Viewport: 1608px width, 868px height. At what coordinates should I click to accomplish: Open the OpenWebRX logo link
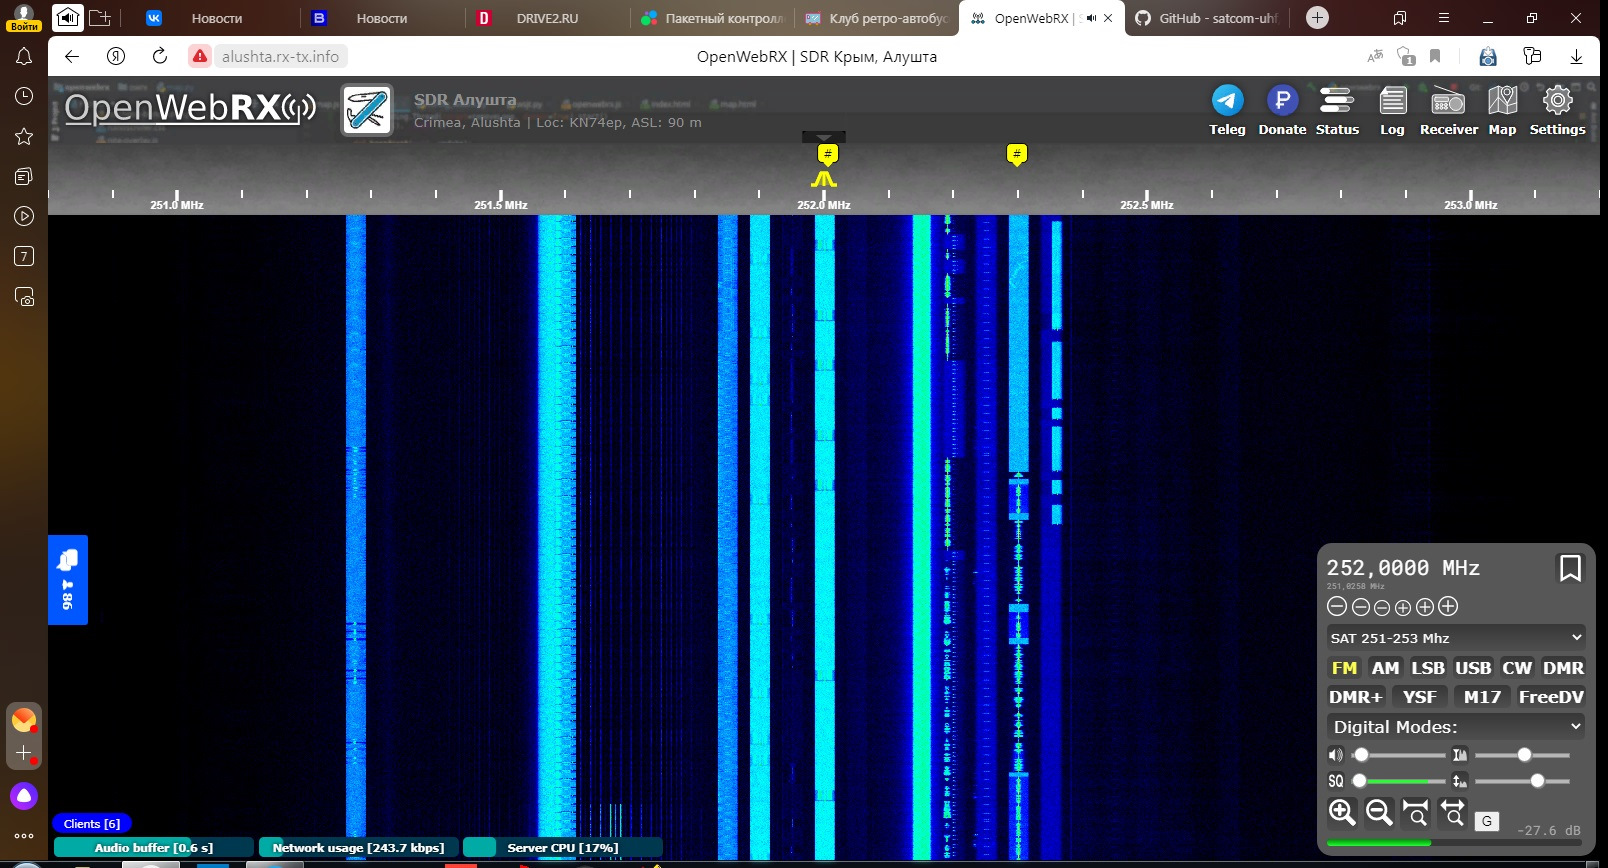[x=190, y=108]
